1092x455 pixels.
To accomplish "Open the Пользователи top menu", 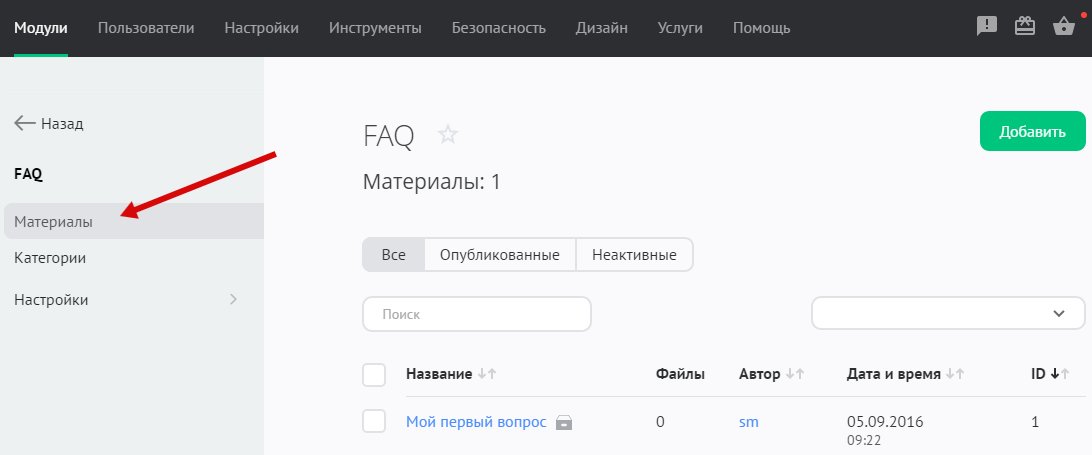I will [146, 28].
